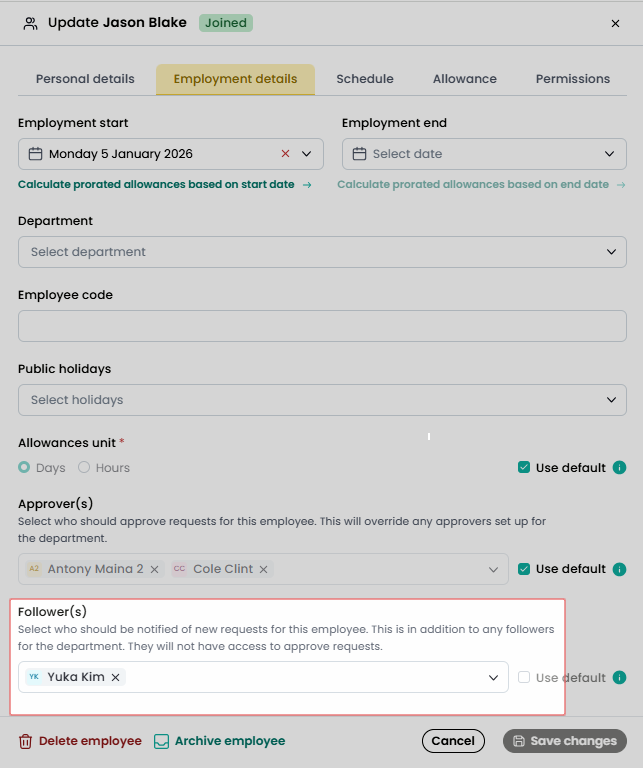Expand the Public holidays dropdown
Viewport: 643px width, 768px height.
322,400
